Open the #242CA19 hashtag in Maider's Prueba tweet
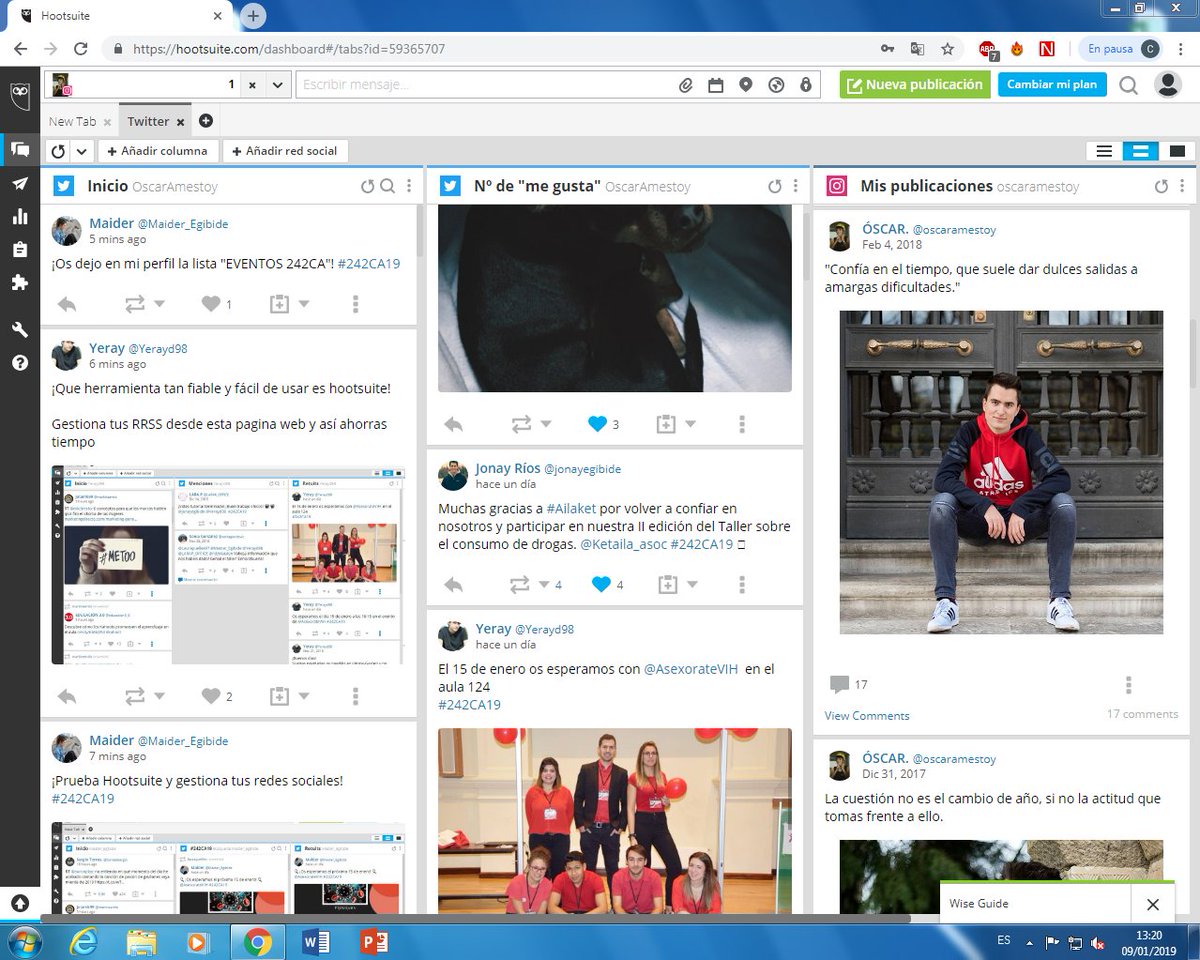 coord(83,798)
